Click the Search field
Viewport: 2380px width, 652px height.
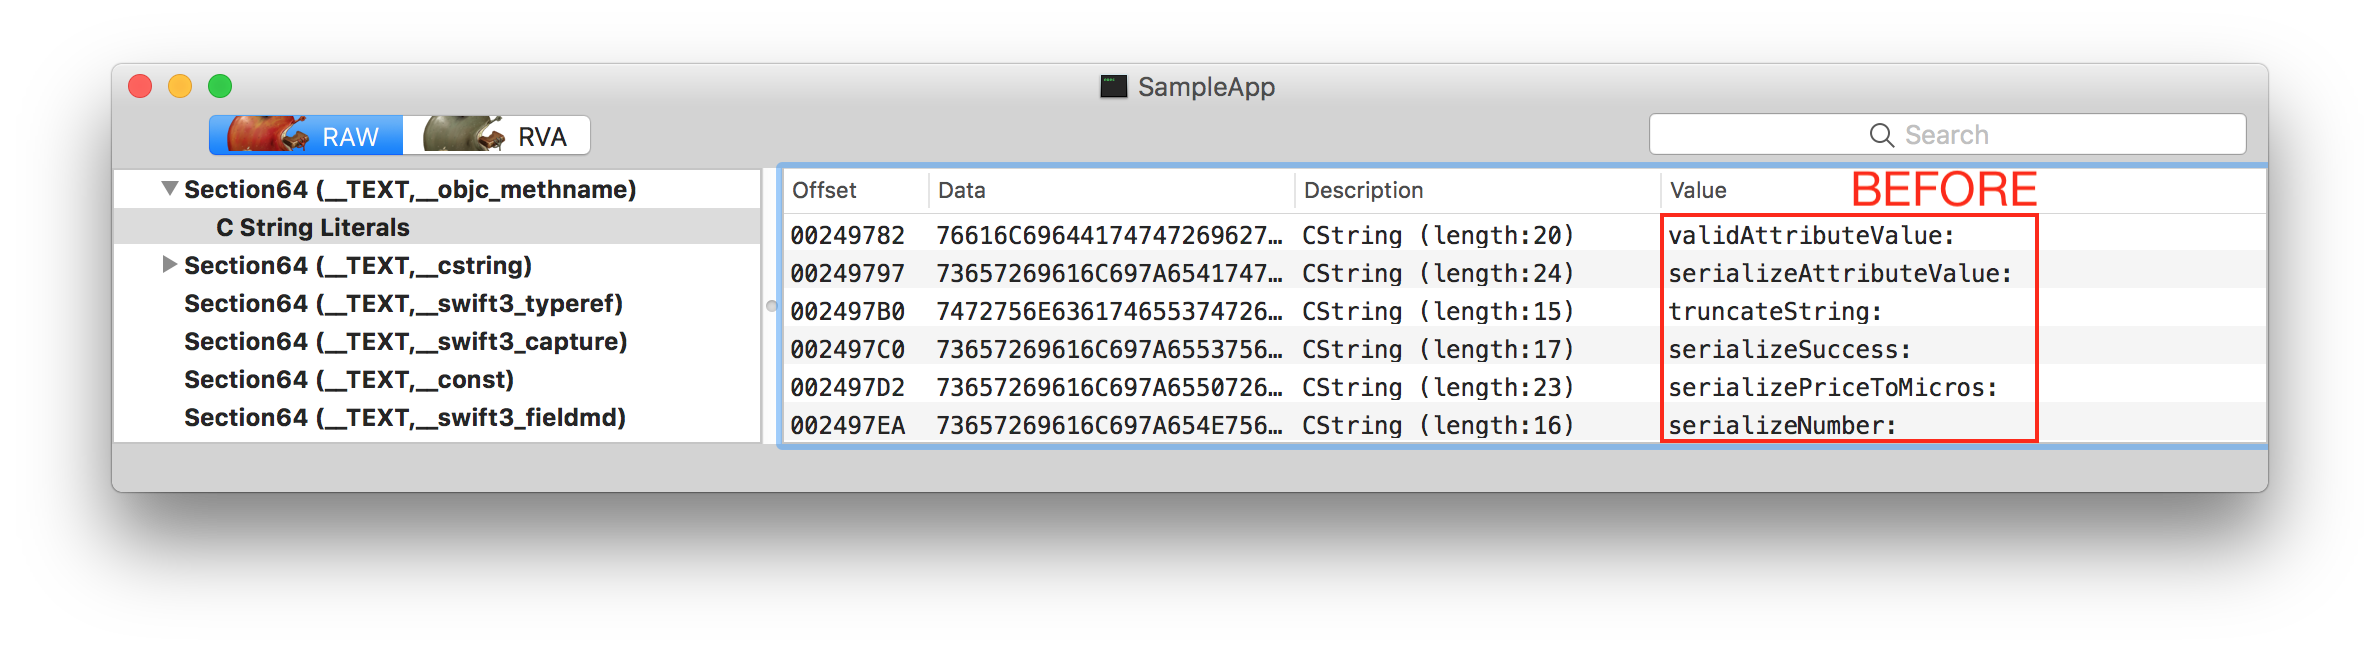(x=1947, y=134)
